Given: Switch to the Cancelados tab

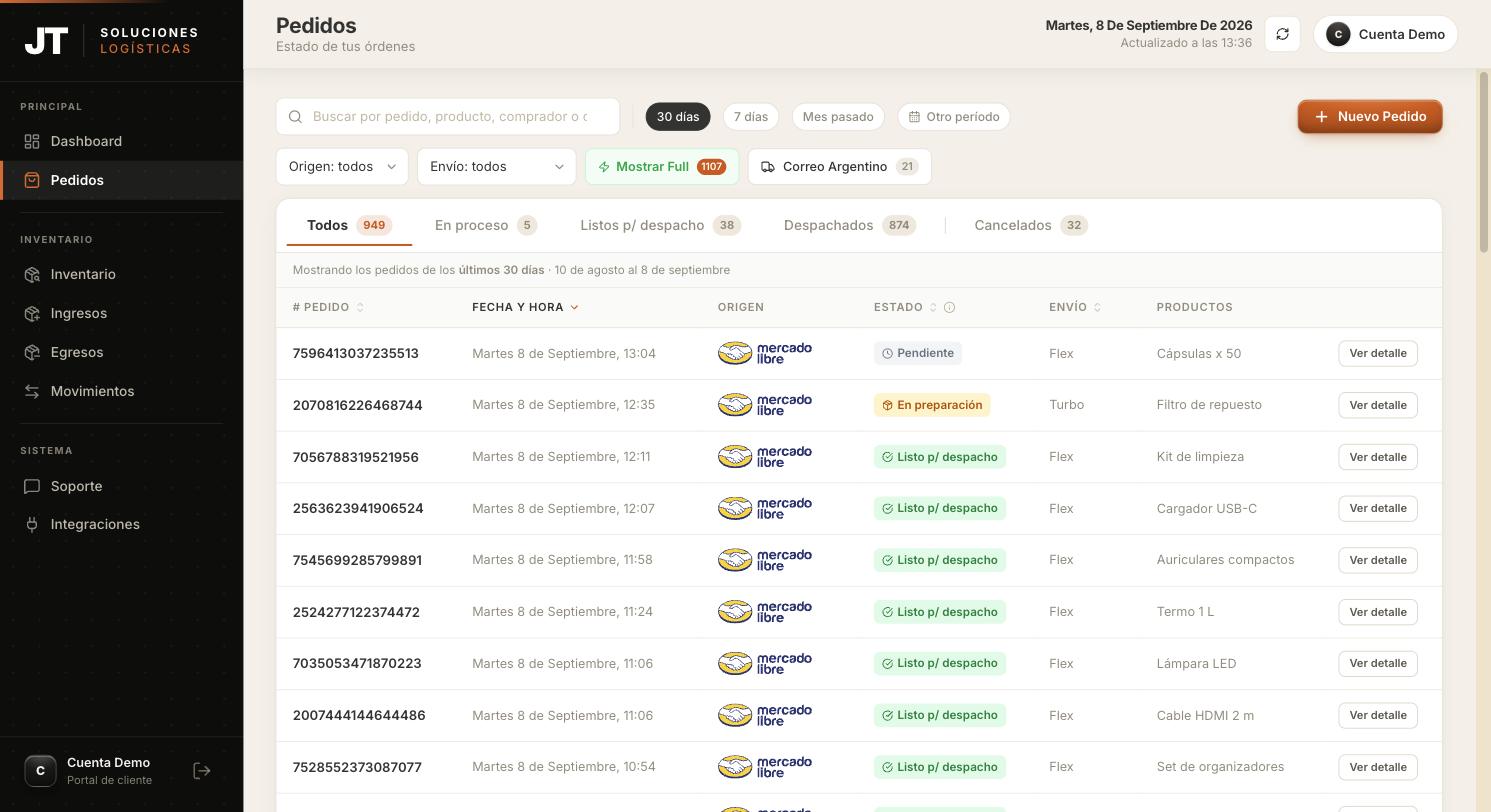Looking at the screenshot, I should coord(1031,225).
